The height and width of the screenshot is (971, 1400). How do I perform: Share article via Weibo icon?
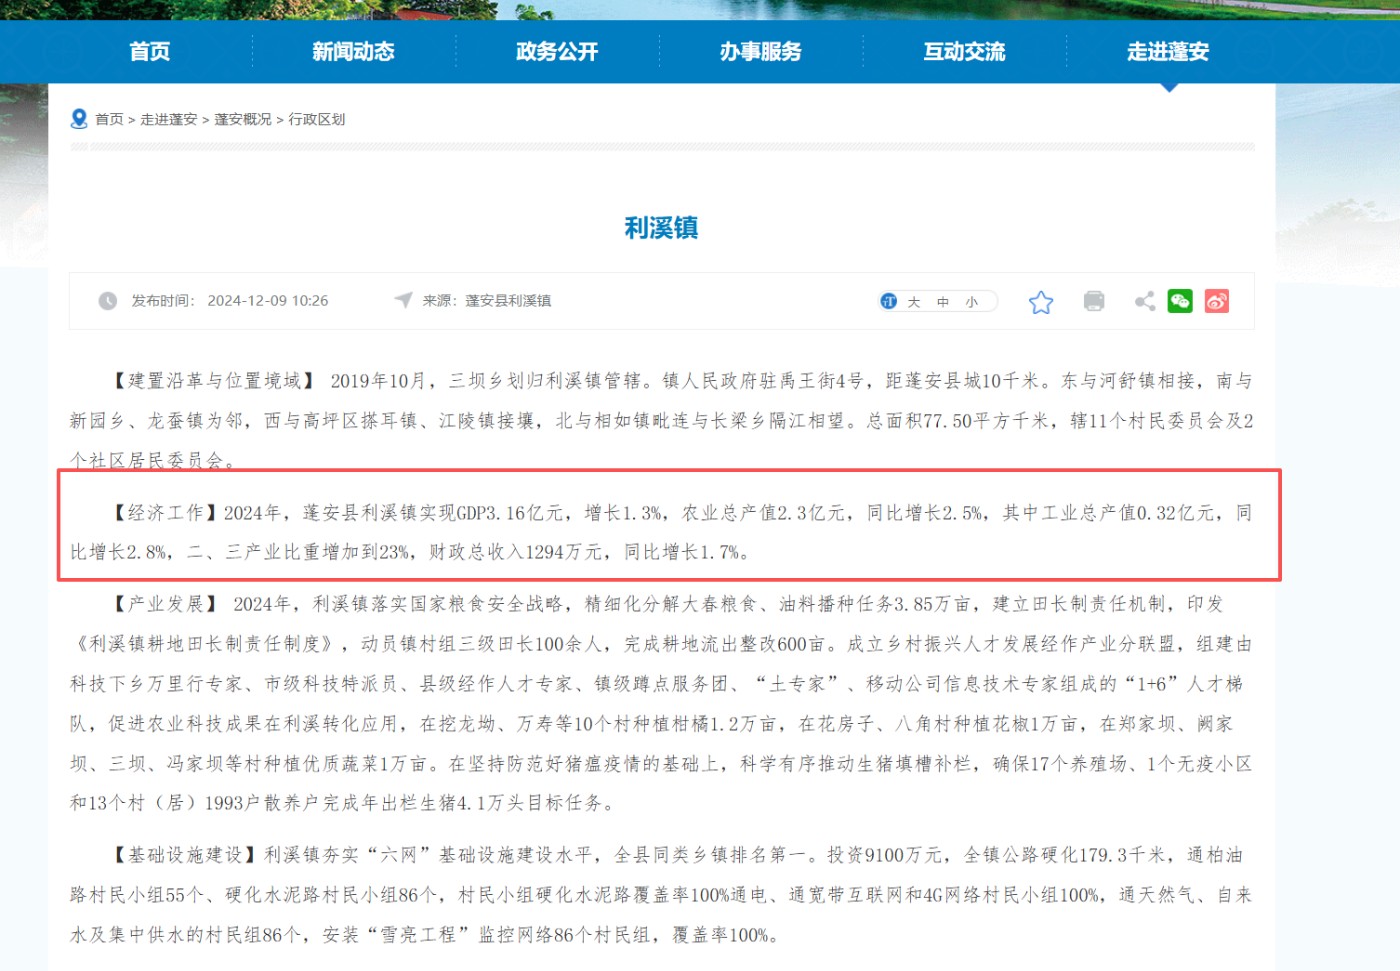click(x=1217, y=301)
